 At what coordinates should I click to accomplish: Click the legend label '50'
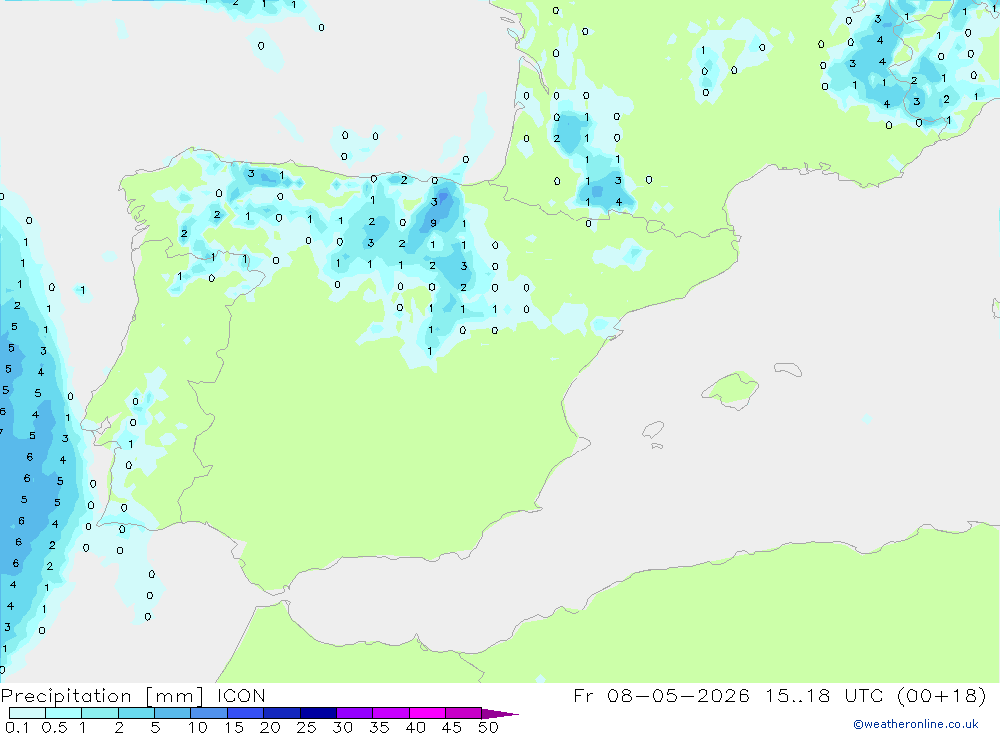[488, 727]
